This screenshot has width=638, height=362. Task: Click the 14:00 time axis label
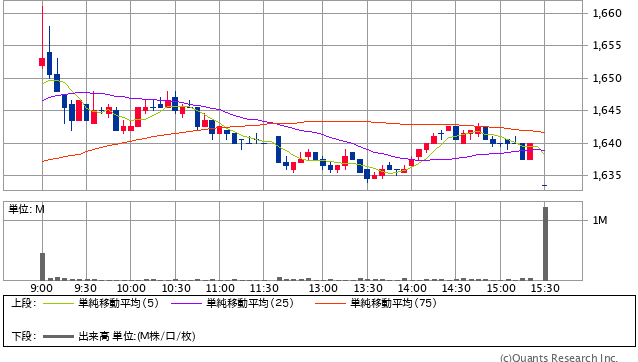[x=412, y=288]
